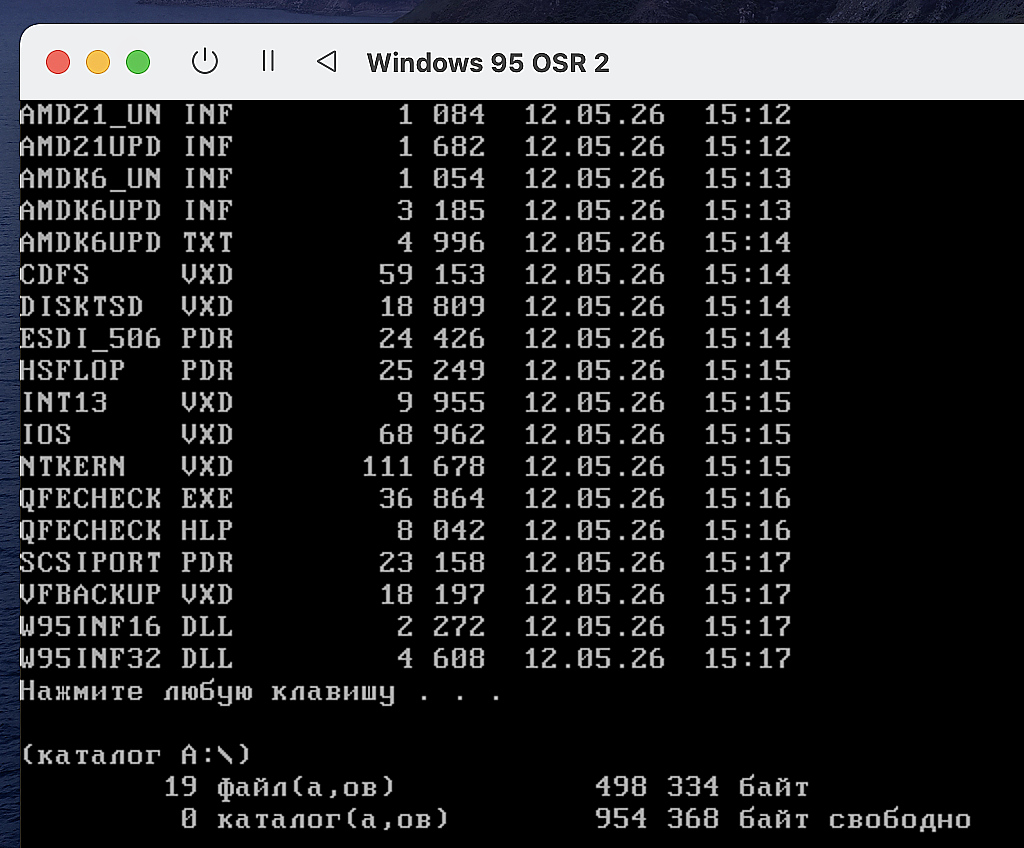Image resolution: width=1024 pixels, height=848 pixels.
Task: Click the HSFLOP file size 25 249
Action: click(432, 370)
